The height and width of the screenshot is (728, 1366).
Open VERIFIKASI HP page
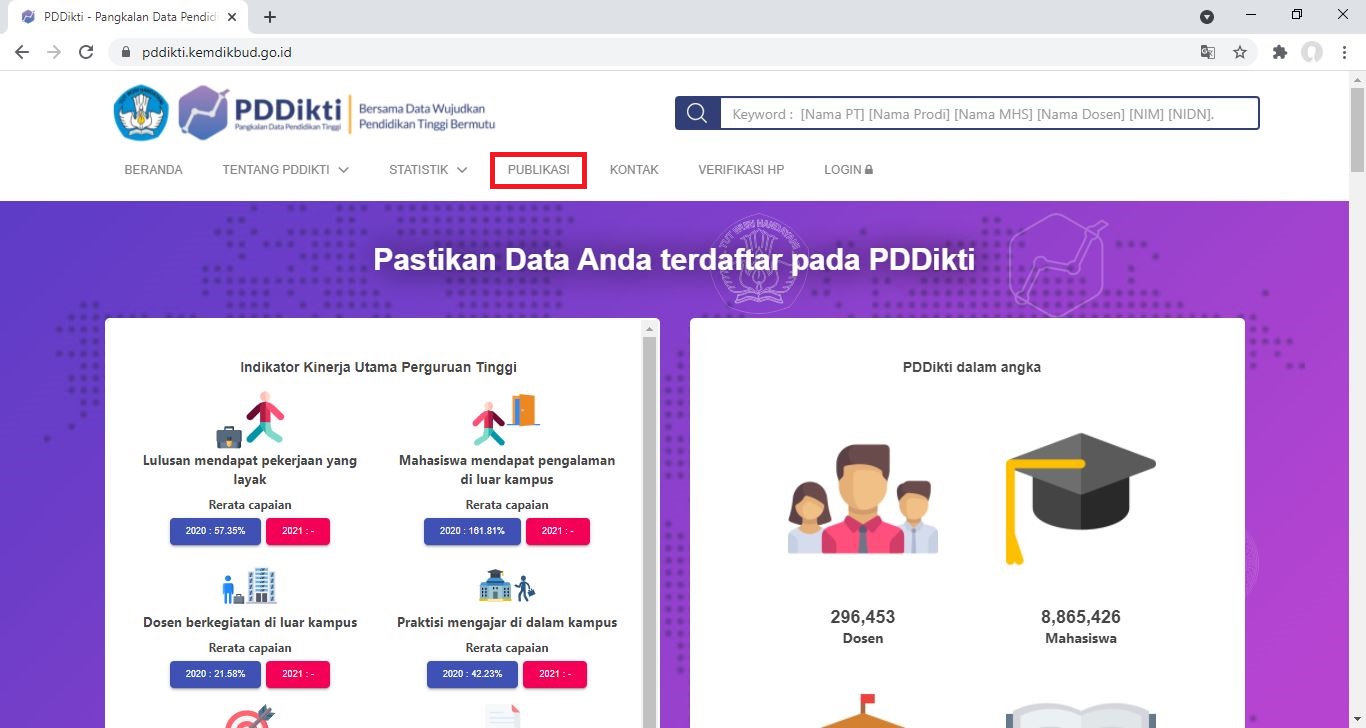[x=741, y=170]
